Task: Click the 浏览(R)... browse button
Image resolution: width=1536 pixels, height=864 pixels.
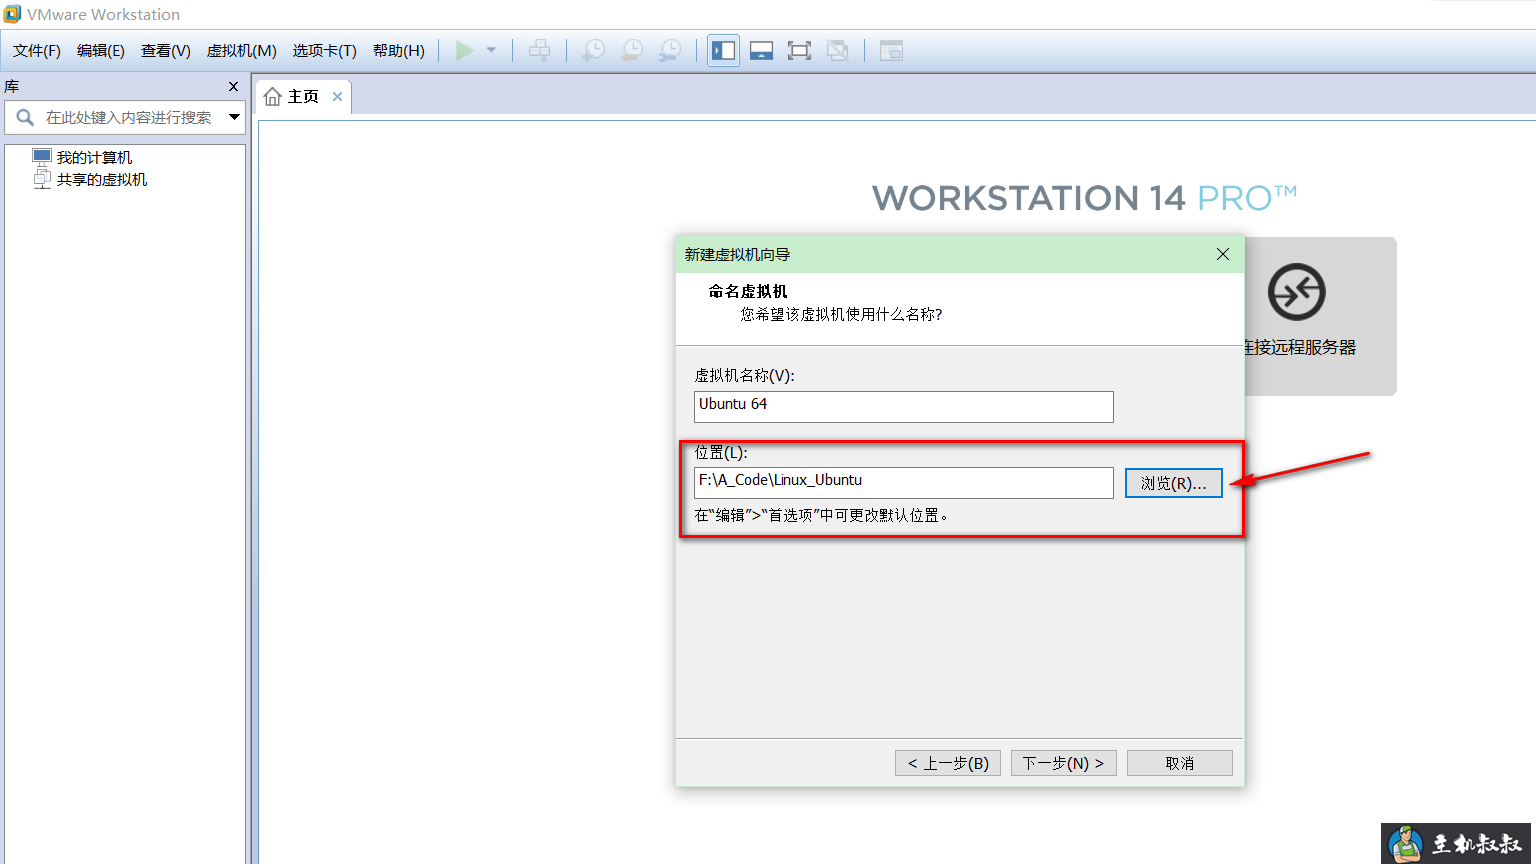Action: 1174,483
